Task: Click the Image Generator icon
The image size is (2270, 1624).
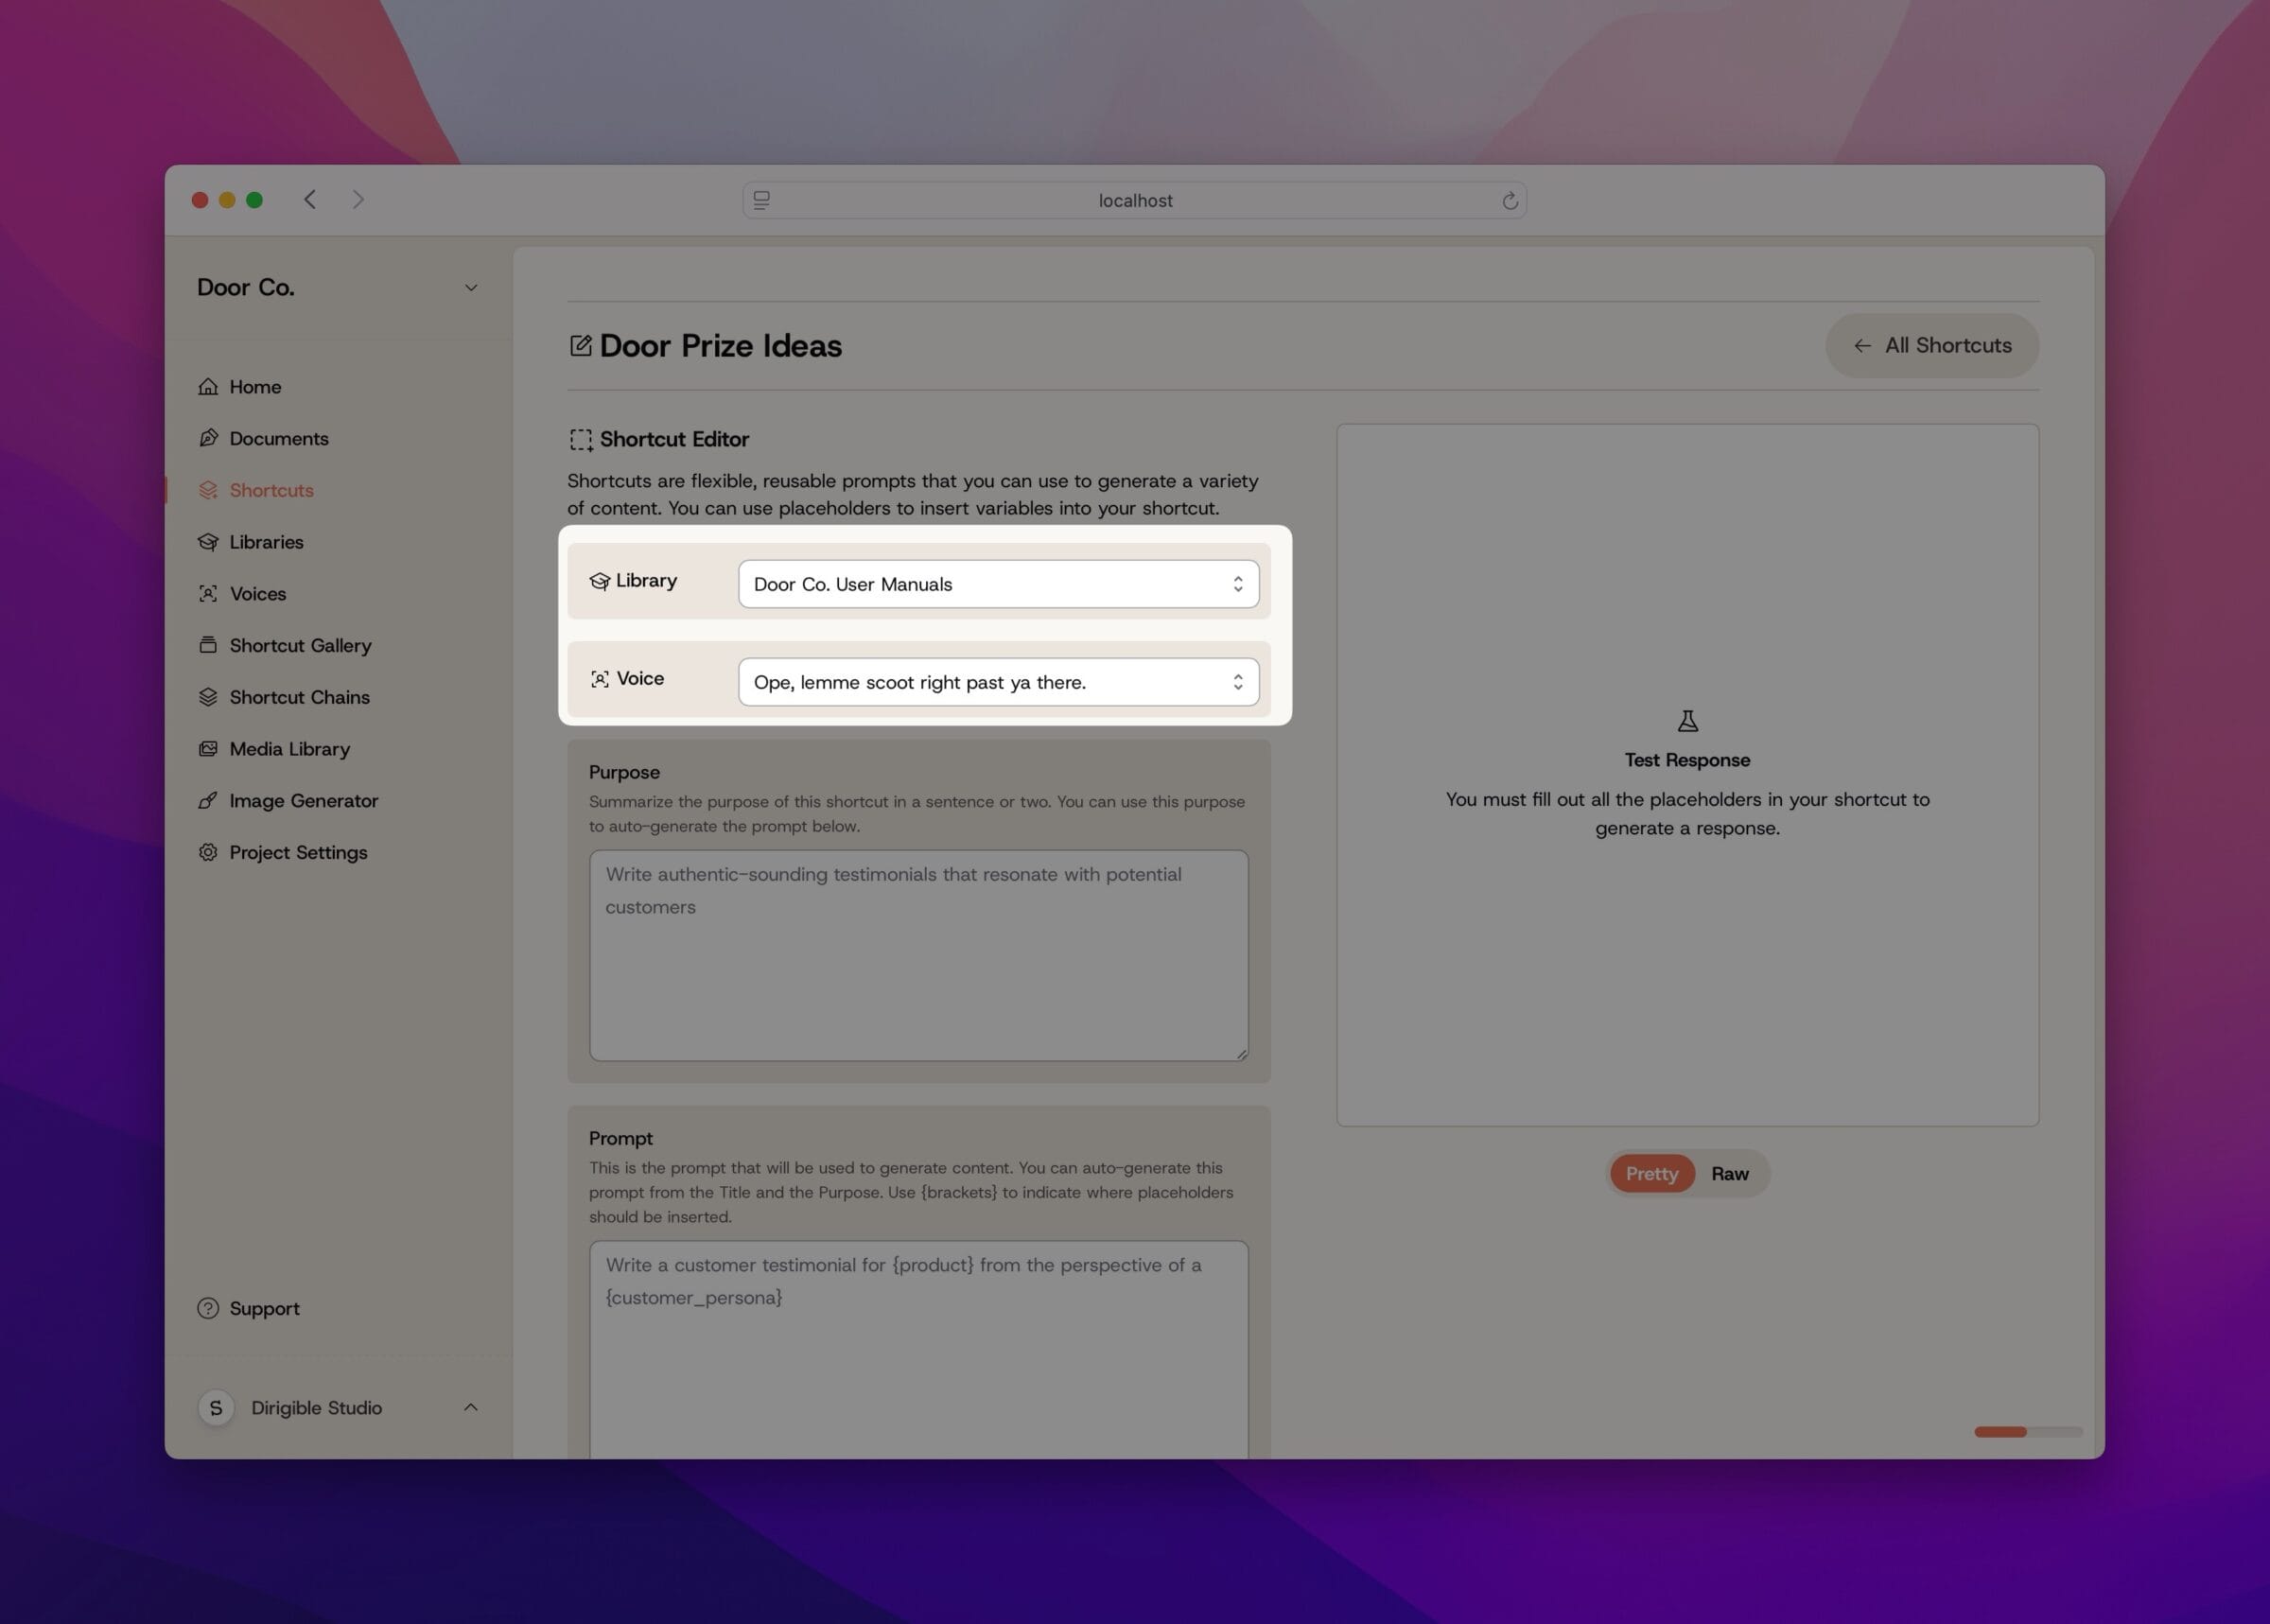Action: [x=207, y=799]
